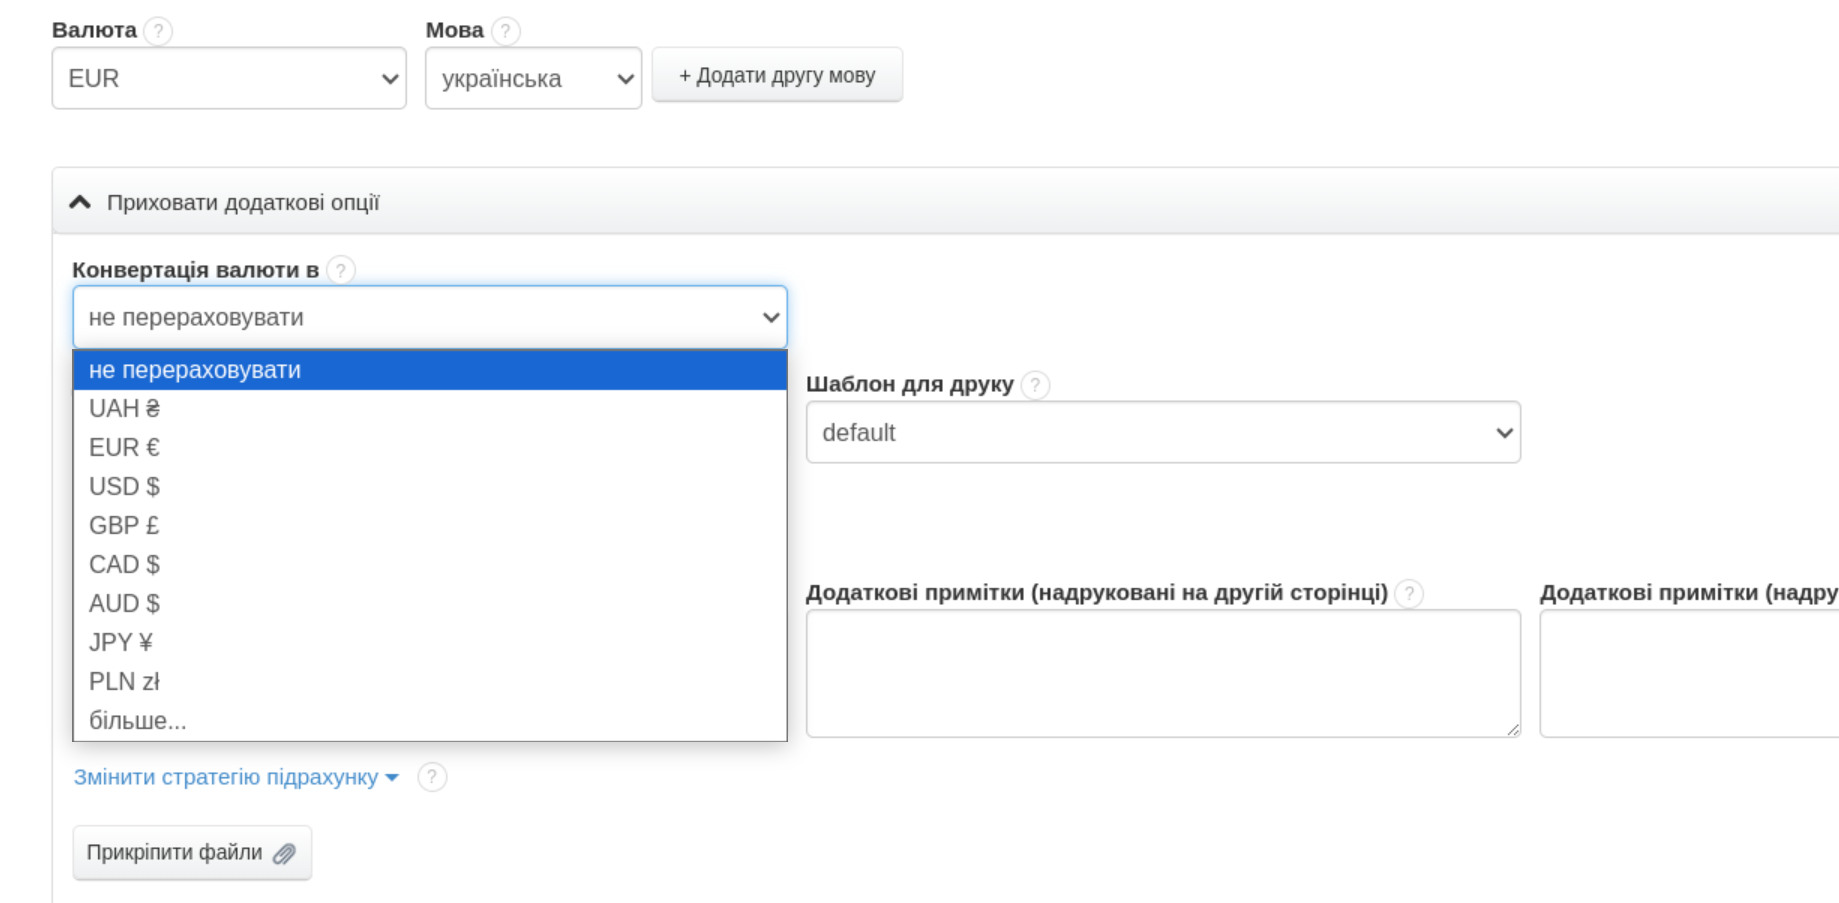This screenshot has height=903, width=1839.
Task: Click help icon next to Конвертація валюти в
Action: tap(341, 270)
